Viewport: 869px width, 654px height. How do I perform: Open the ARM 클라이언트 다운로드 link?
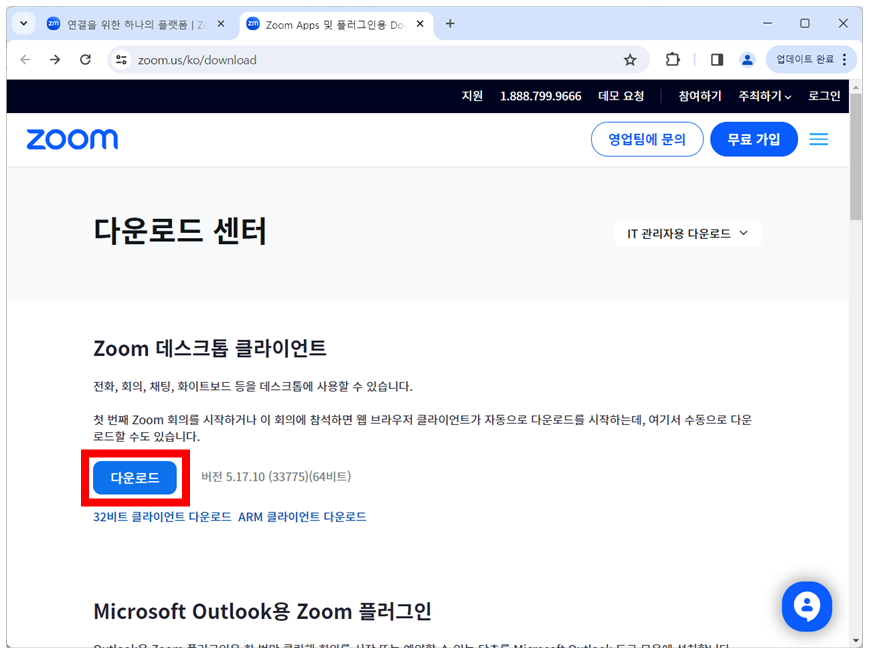[302, 517]
